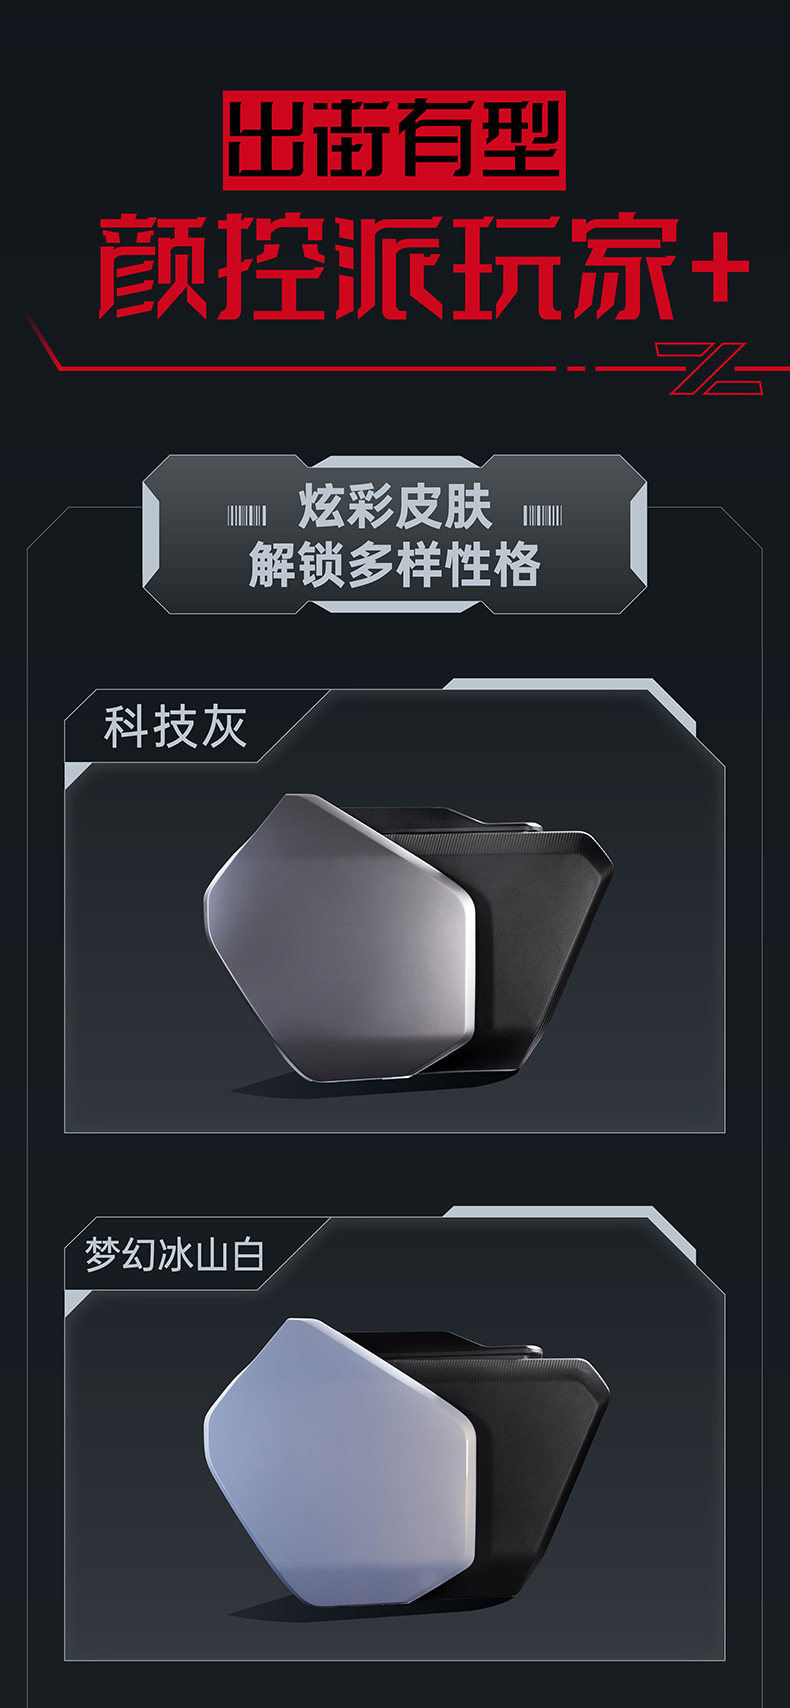Screen dimensions: 790x1708
Task: Click the red slashed emblem under title
Action: pos(708,368)
